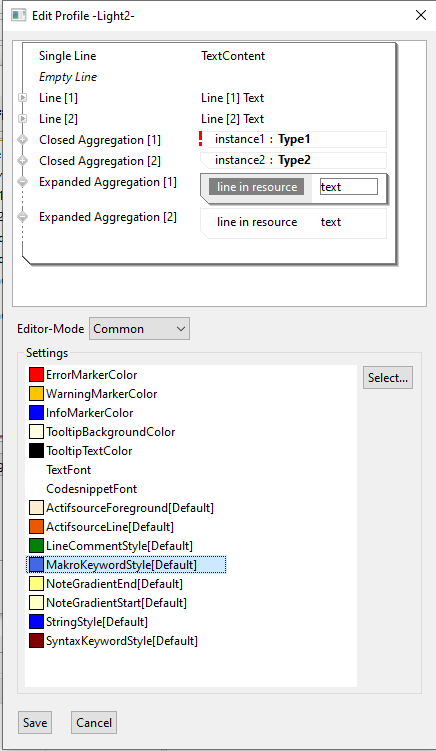Click the text input field in preview
Screen dimensions: 436x751
(349, 187)
